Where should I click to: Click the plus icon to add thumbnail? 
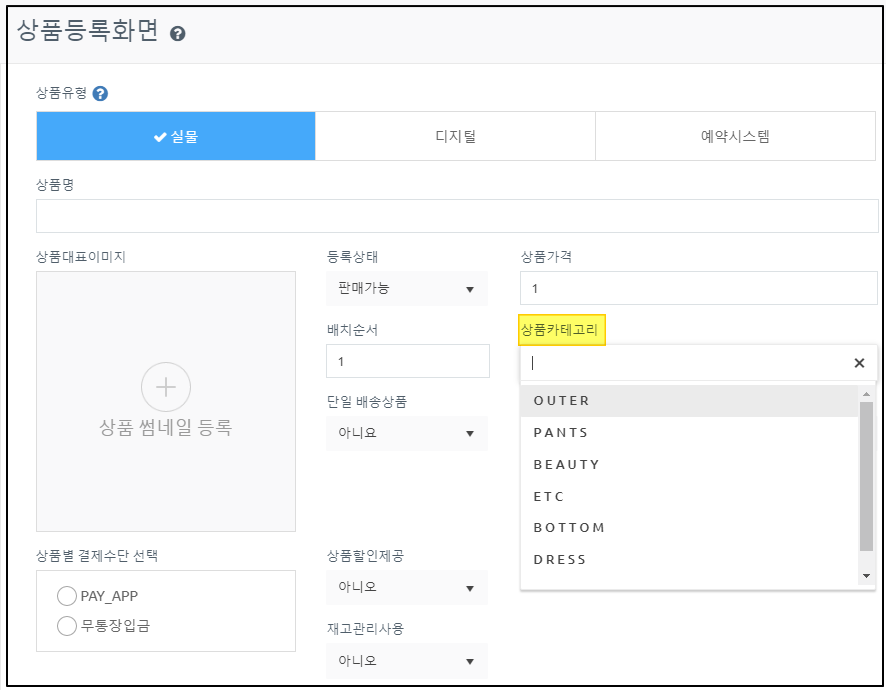tap(165, 387)
